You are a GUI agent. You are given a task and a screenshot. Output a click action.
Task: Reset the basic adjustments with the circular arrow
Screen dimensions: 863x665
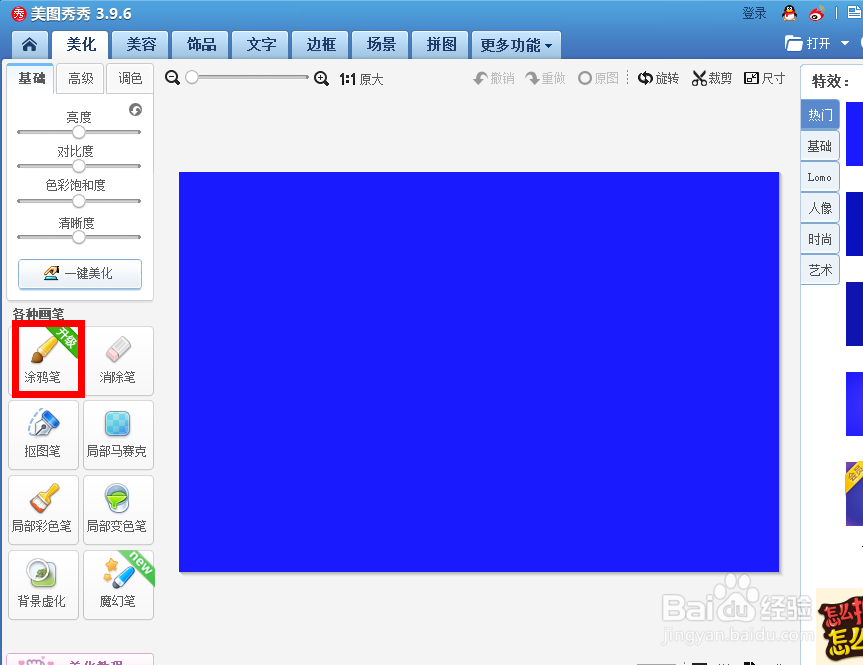pyautogui.click(x=135, y=110)
